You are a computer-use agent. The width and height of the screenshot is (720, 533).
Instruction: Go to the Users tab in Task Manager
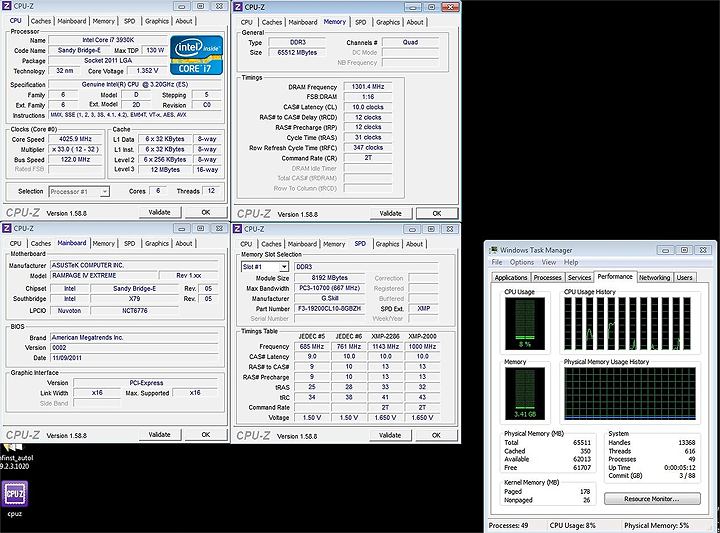684,277
